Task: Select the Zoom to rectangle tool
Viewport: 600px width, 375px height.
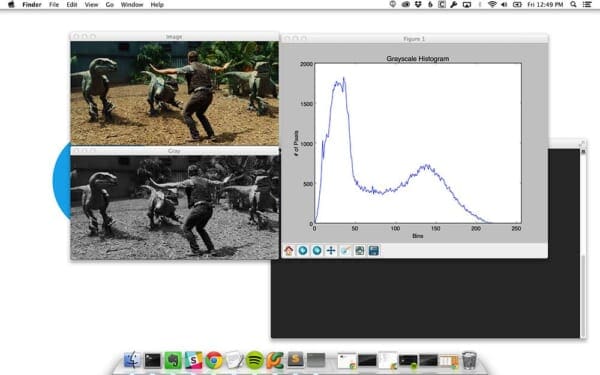Action: (345, 251)
